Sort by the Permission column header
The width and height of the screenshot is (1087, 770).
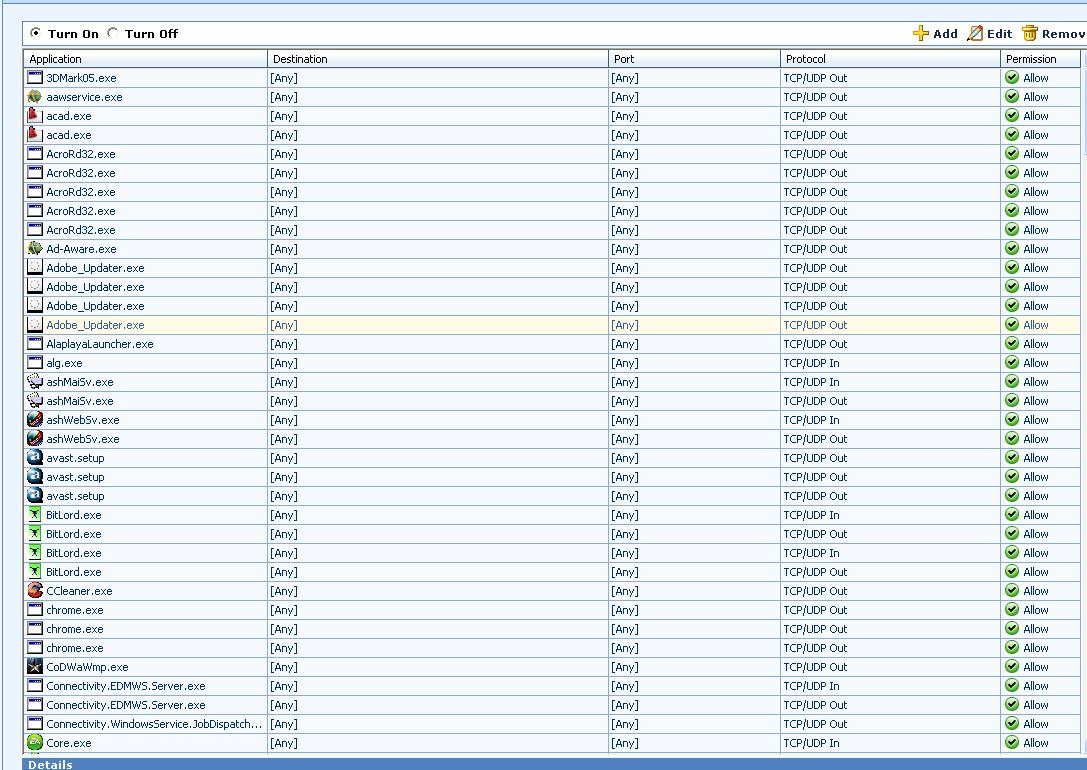pyautogui.click(x=1041, y=59)
